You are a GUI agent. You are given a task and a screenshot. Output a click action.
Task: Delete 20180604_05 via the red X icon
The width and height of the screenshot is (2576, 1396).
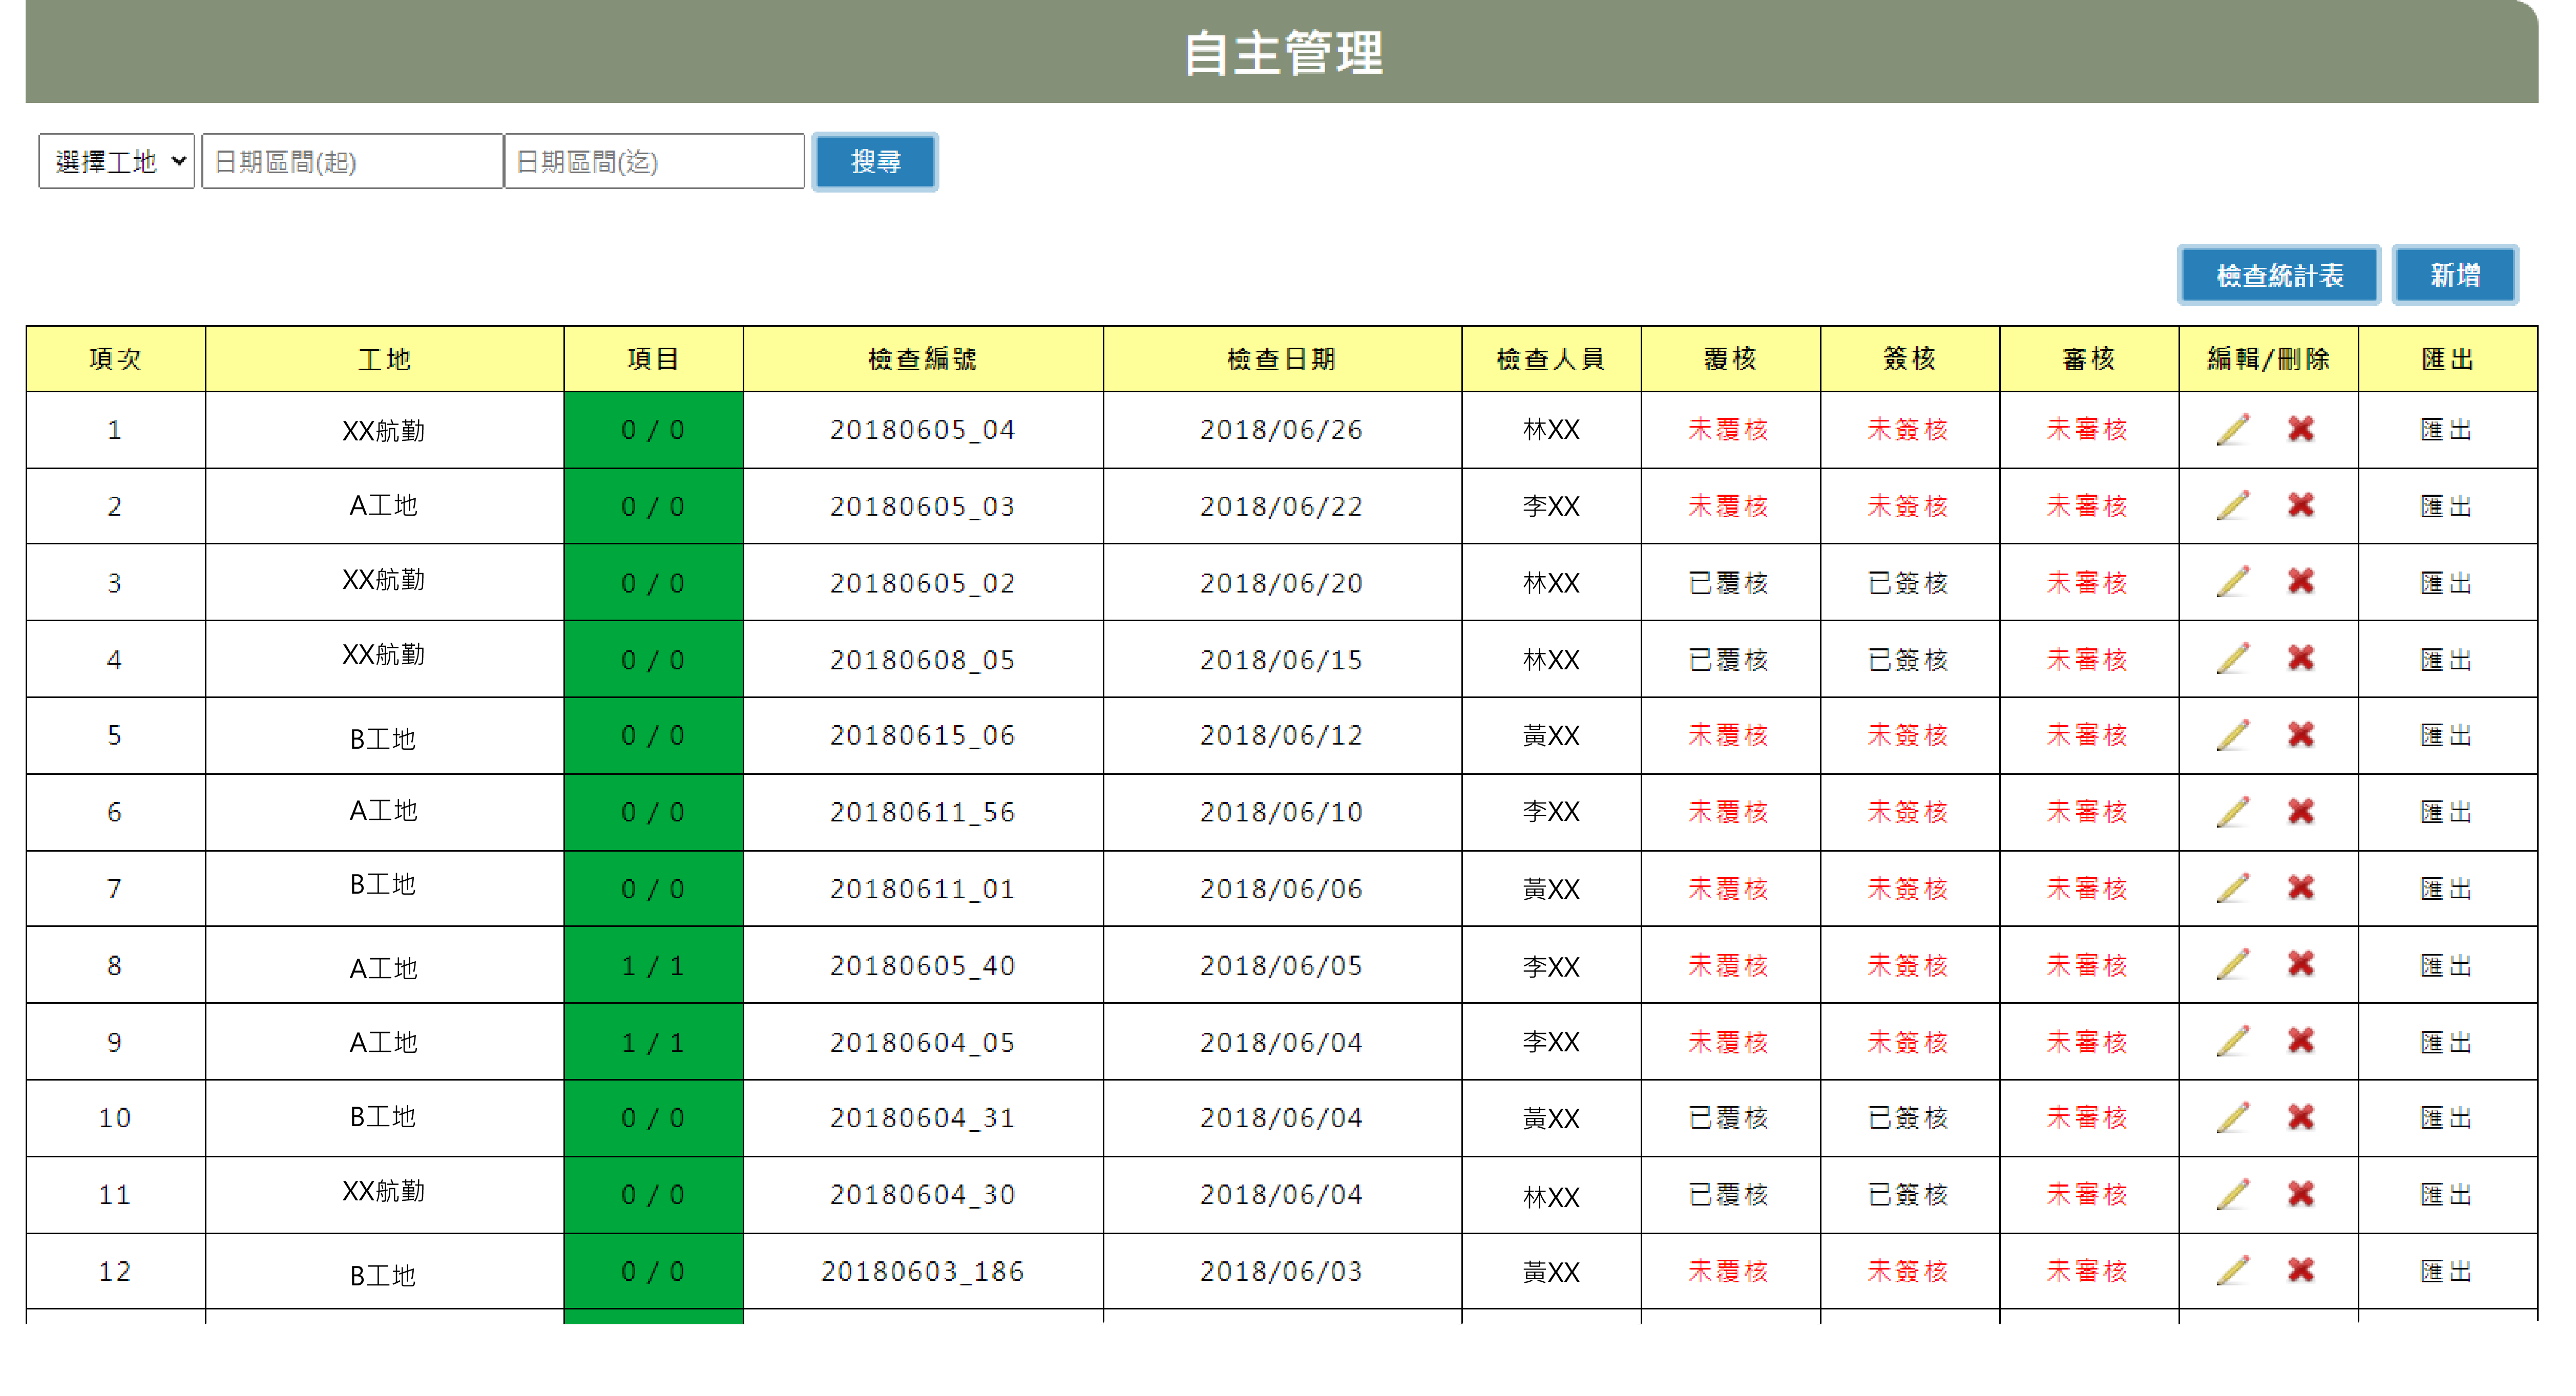pos(2301,1041)
